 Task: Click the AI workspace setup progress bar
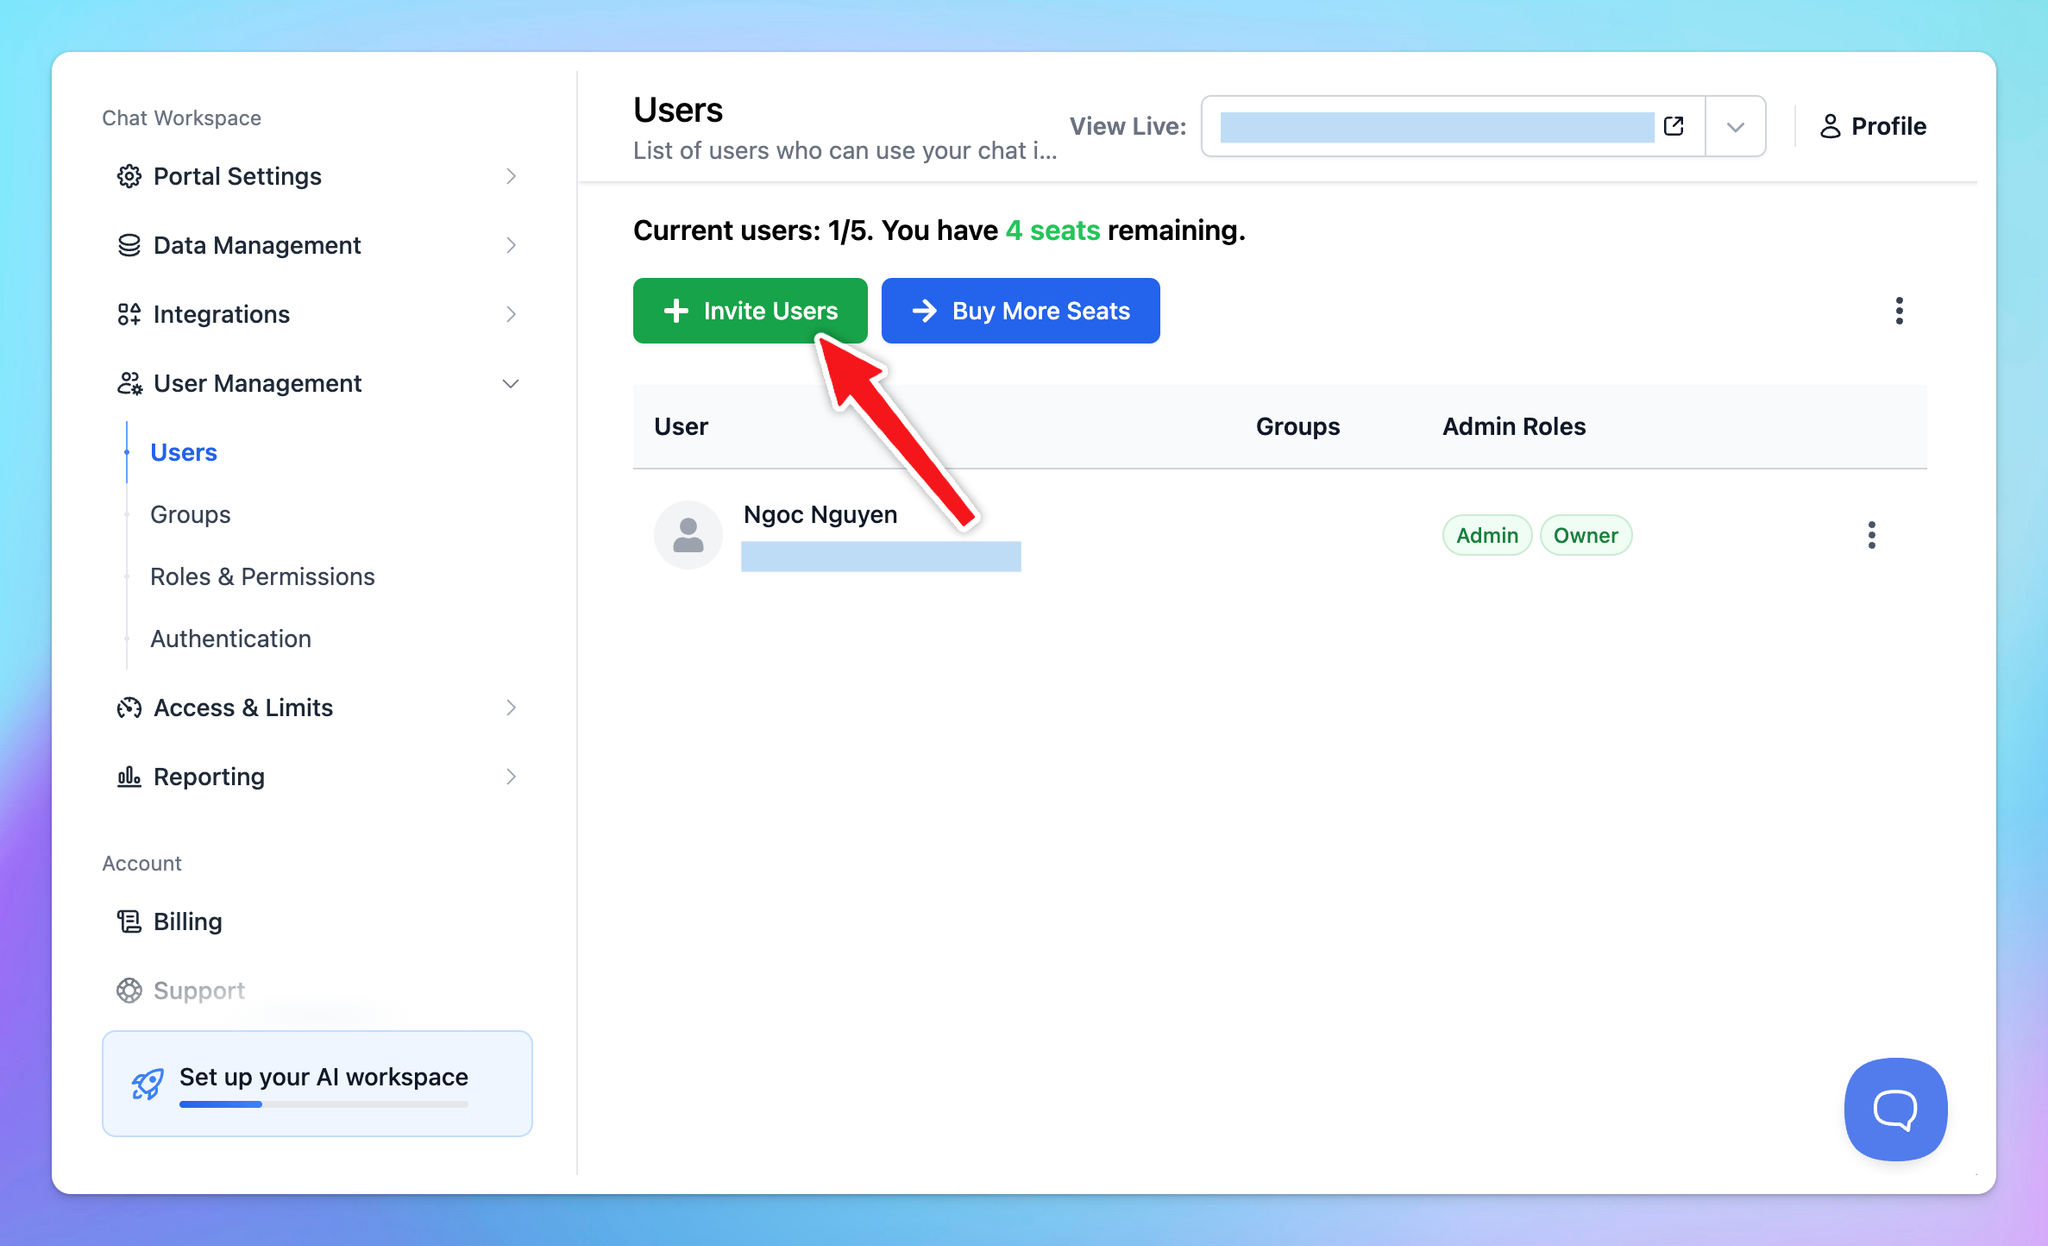[x=323, y=1104]
